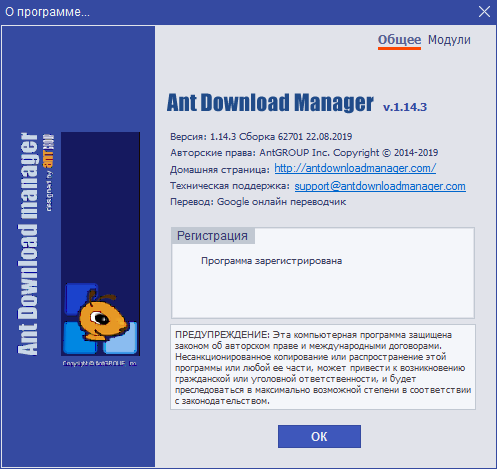497x469 pixels.
Task: Click the Регистрация group header
Action: click(212, 236)
